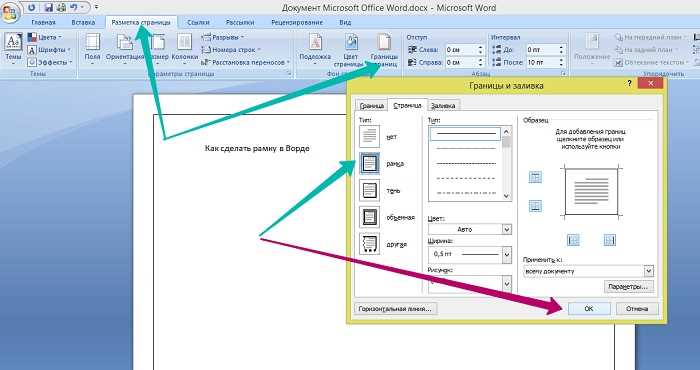The width and height of the screenshot is (700, 370).
Task: Click the line style list scrollbar
Action: click(x=506, y=163)
